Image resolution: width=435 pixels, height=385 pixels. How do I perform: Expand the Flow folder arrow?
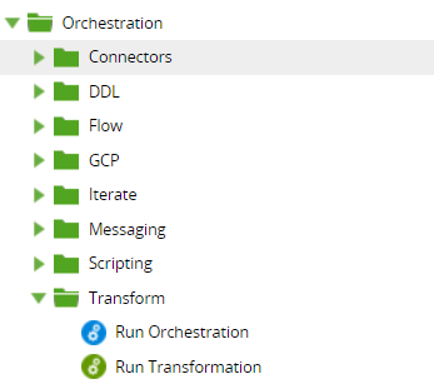39,126
